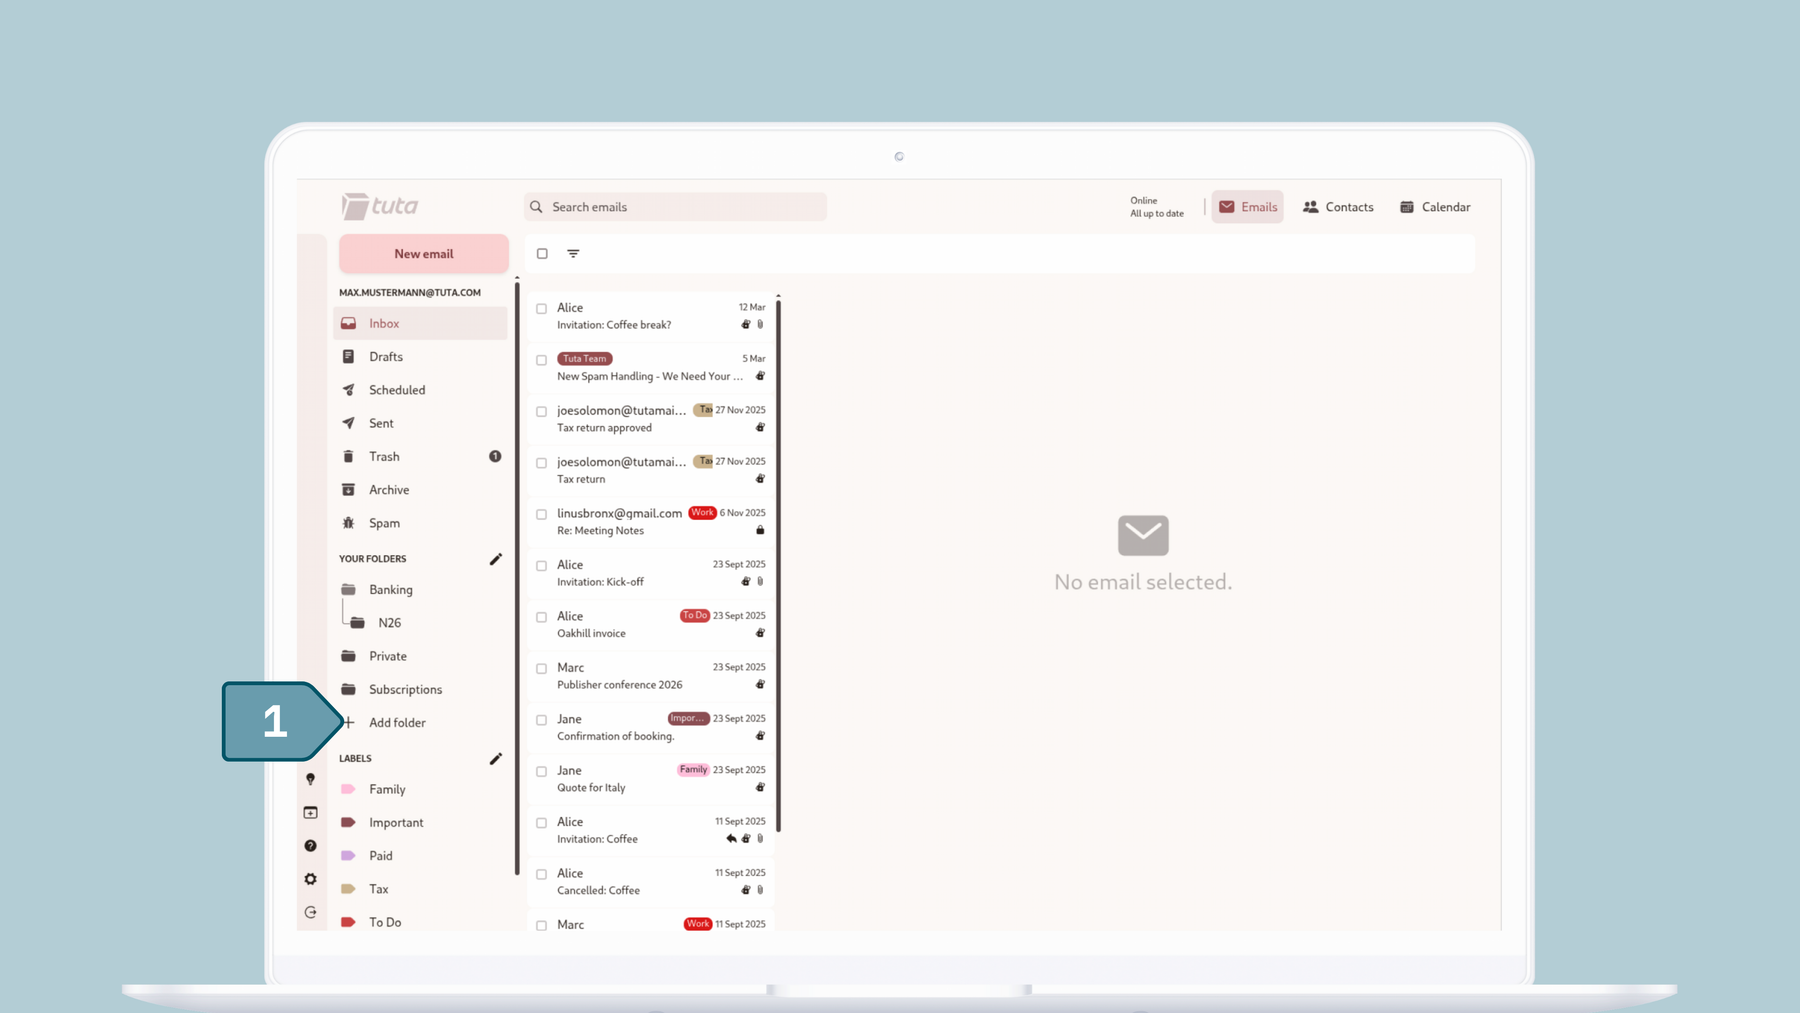The height and width of the screenshot is (1013, 1800).
Task: Click the Inbox tray icon
Action: point(348,323)
